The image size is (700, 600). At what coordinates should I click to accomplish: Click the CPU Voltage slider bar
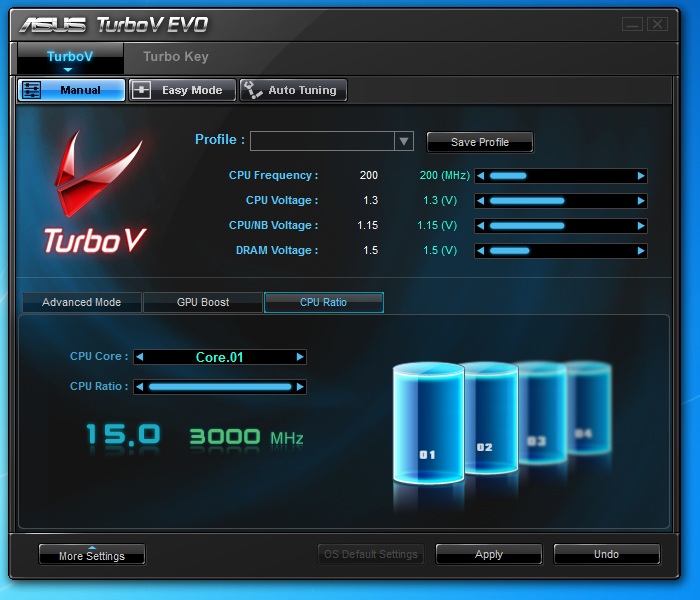click(x=561, y=201)
